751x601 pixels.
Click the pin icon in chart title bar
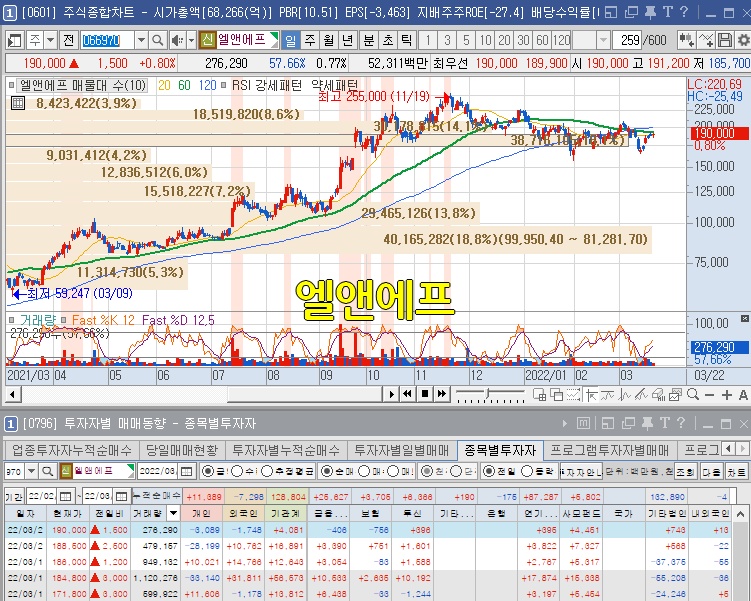pyautogui.click(x=650, y=12)
